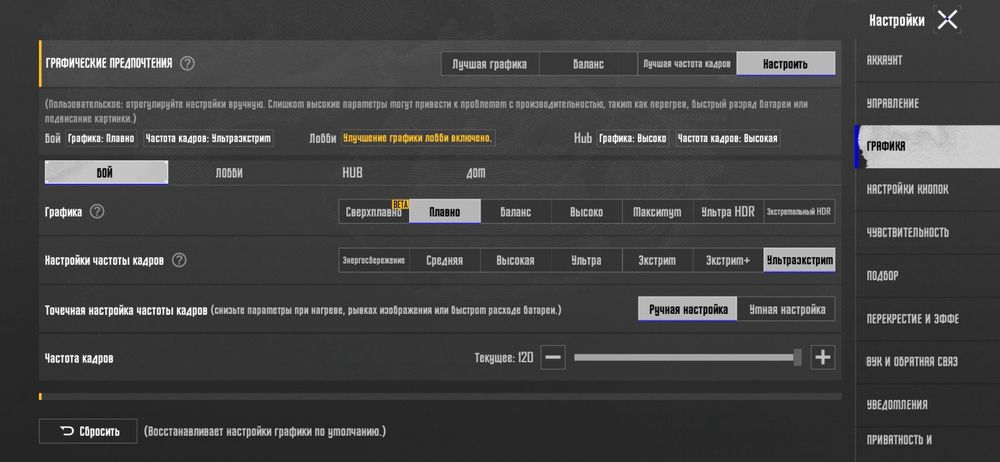Click Частота кадров: Высокая Hub tag

[728, 138]
